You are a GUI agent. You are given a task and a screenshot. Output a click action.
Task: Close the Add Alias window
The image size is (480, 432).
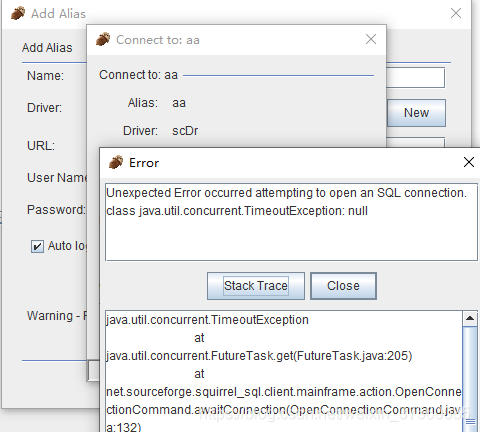456,13
